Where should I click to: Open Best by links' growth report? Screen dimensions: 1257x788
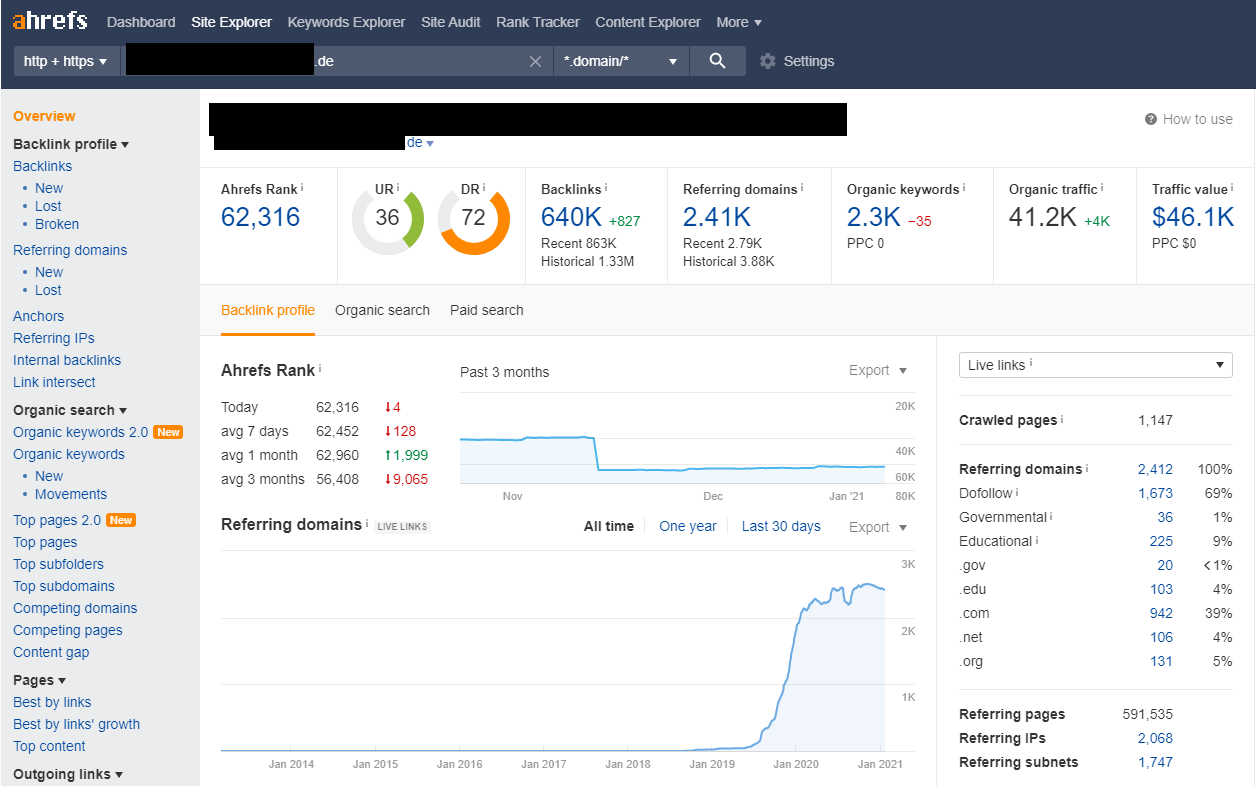76,724
